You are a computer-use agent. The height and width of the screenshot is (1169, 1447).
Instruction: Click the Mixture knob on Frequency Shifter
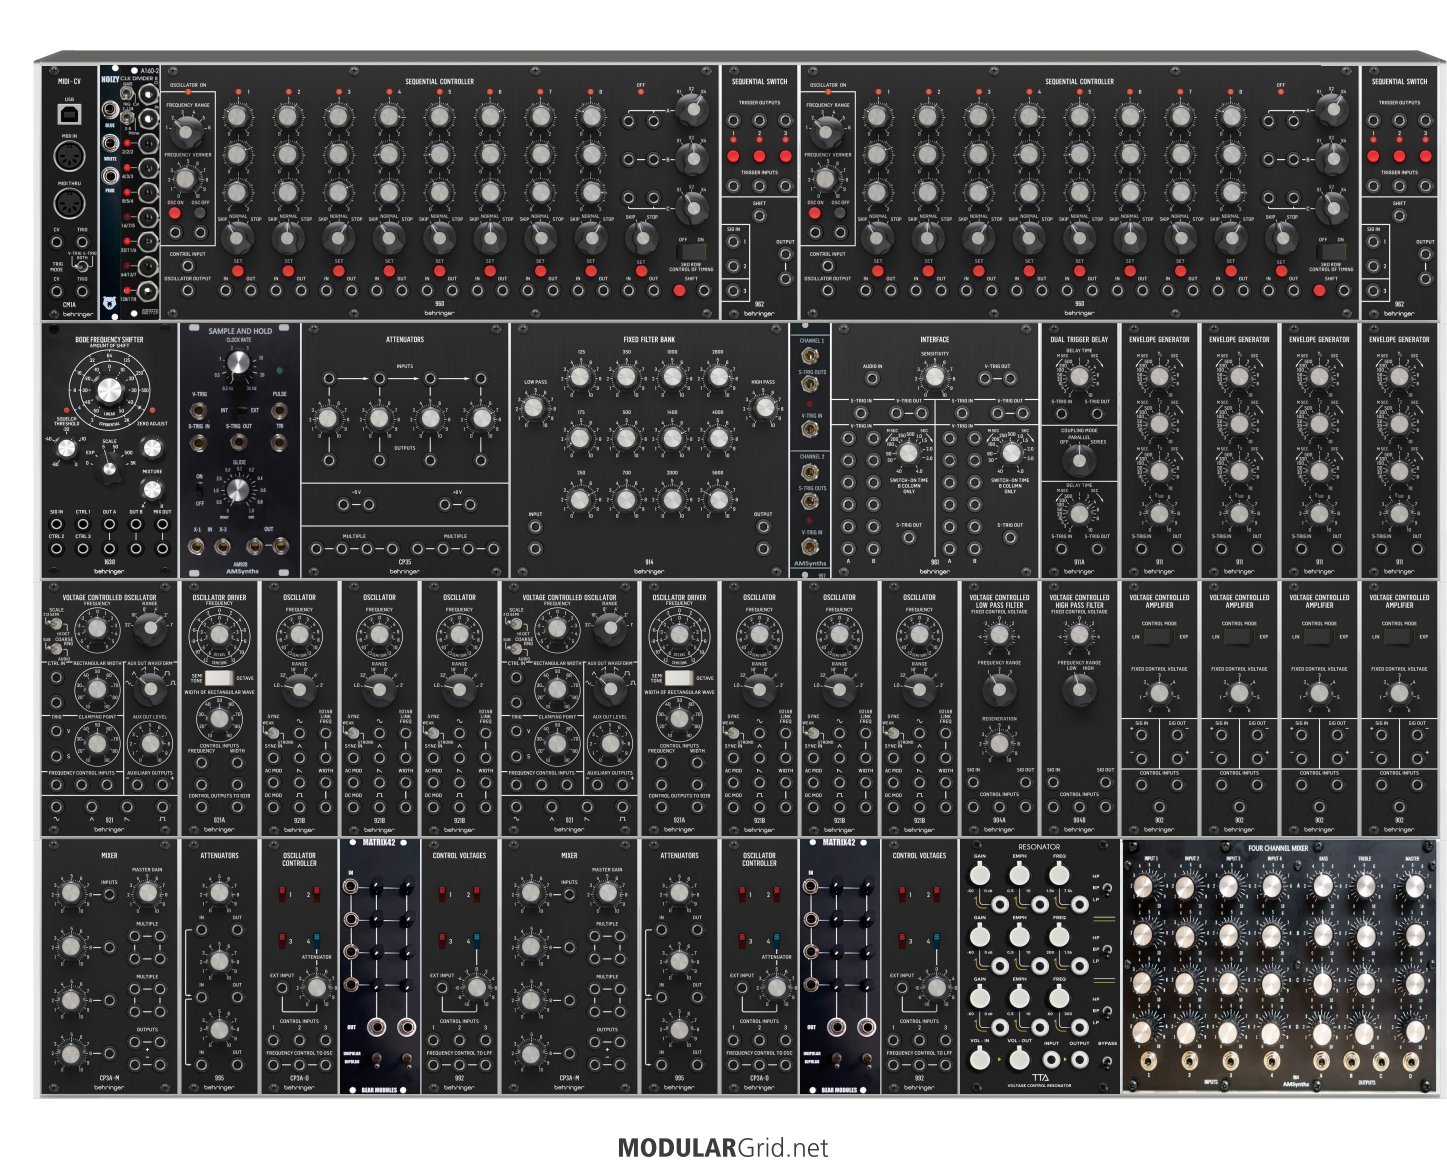point(152,488)
